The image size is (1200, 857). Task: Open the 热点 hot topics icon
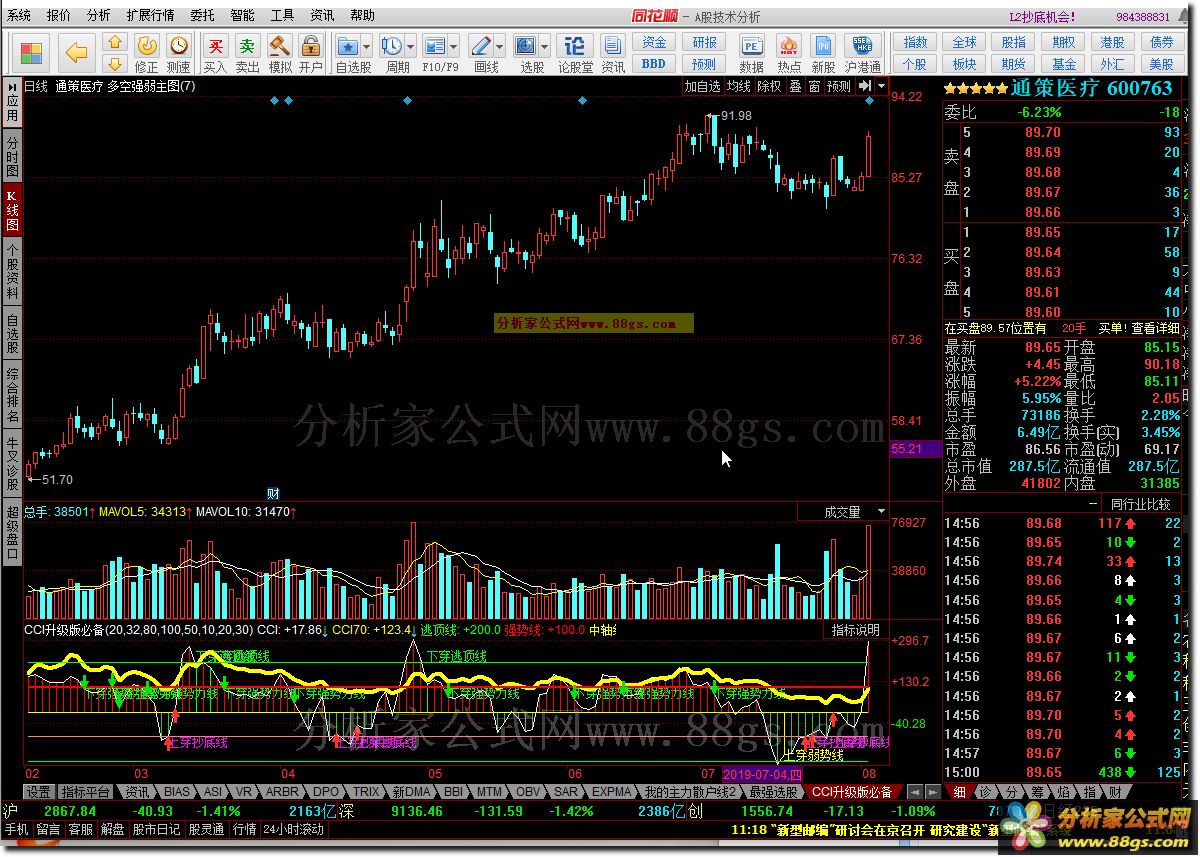click(x=789, y=53)
